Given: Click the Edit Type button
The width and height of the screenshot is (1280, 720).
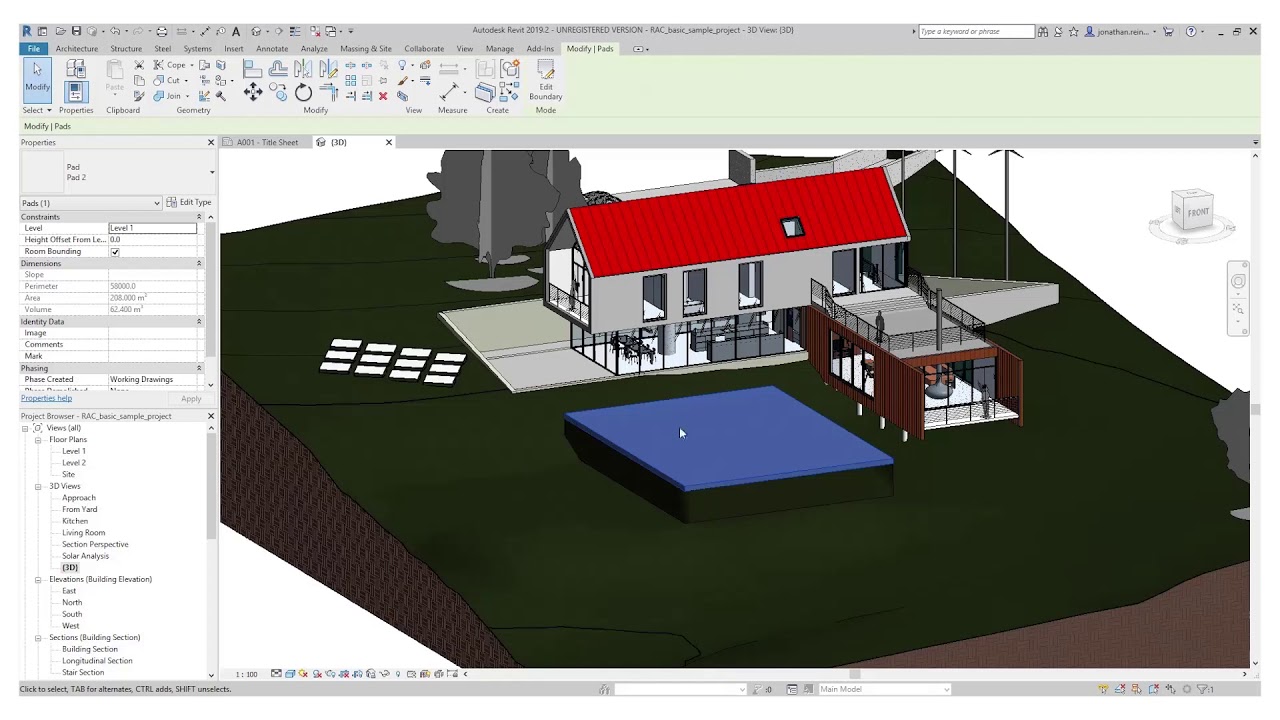Looking at the screenshot, I should [x=189, y=202].
